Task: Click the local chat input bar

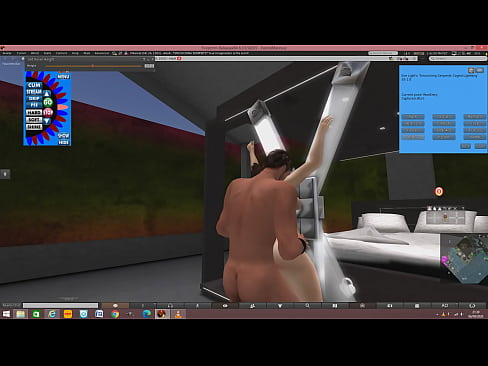Action: 60,305
